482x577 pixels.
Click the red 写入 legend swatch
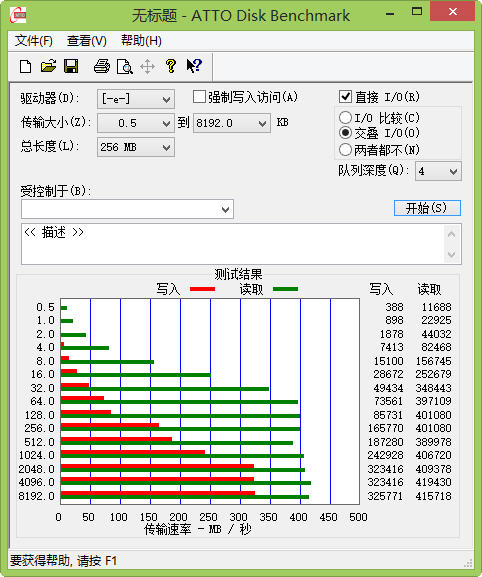202,289
